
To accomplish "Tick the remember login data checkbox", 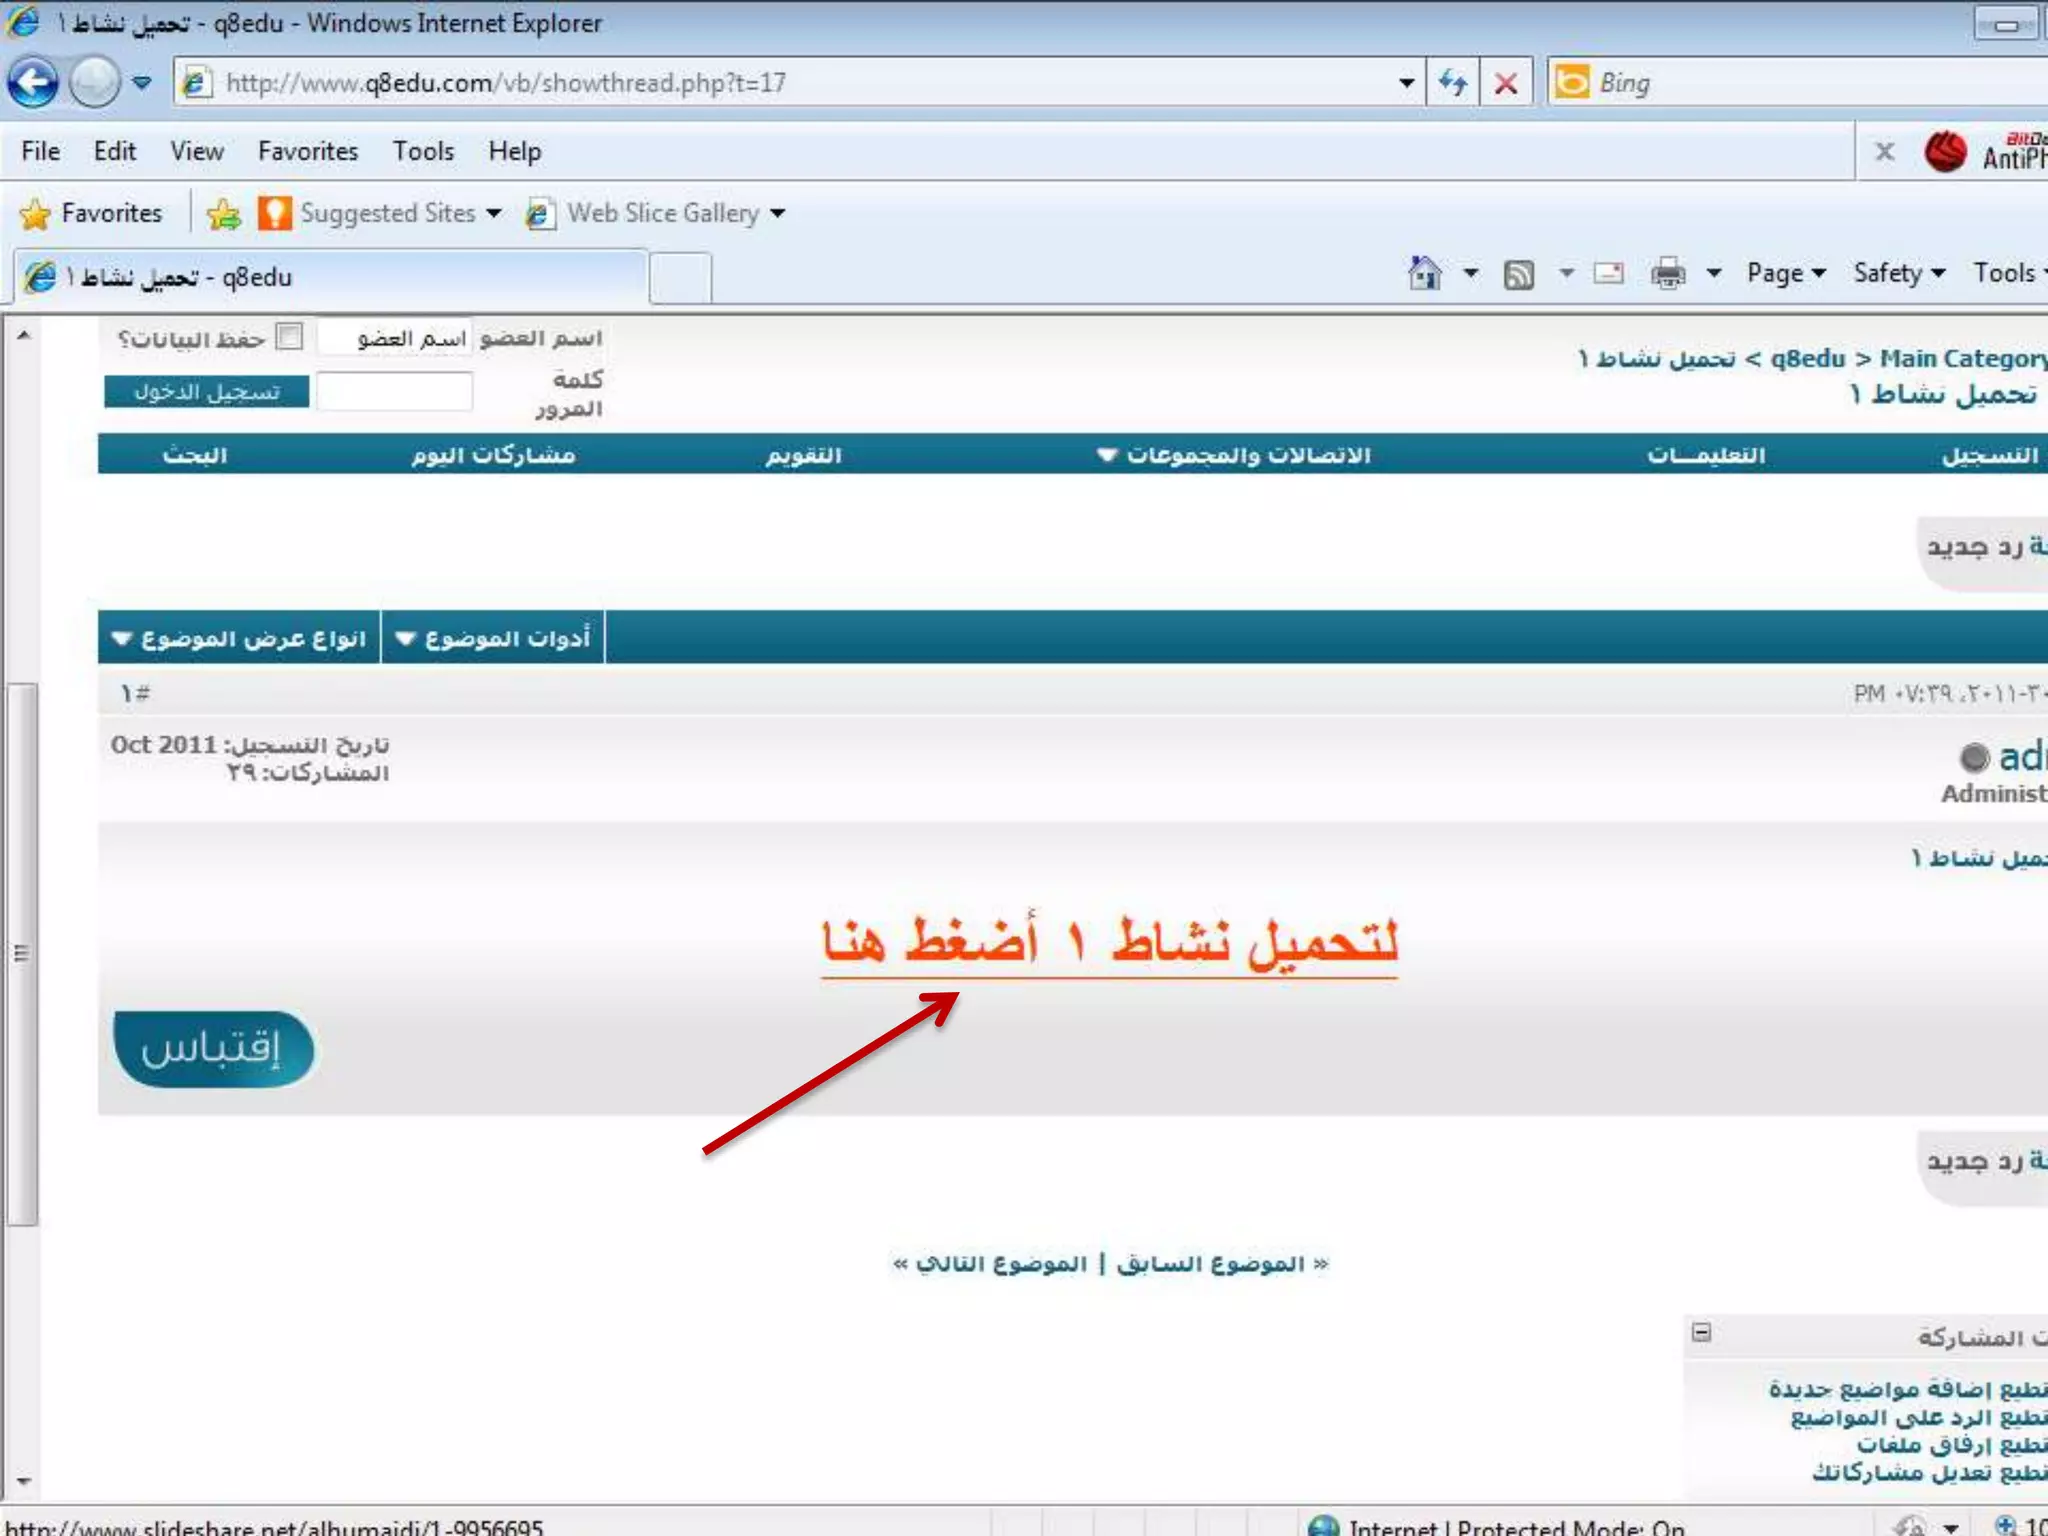I will (x=289, y=336).
